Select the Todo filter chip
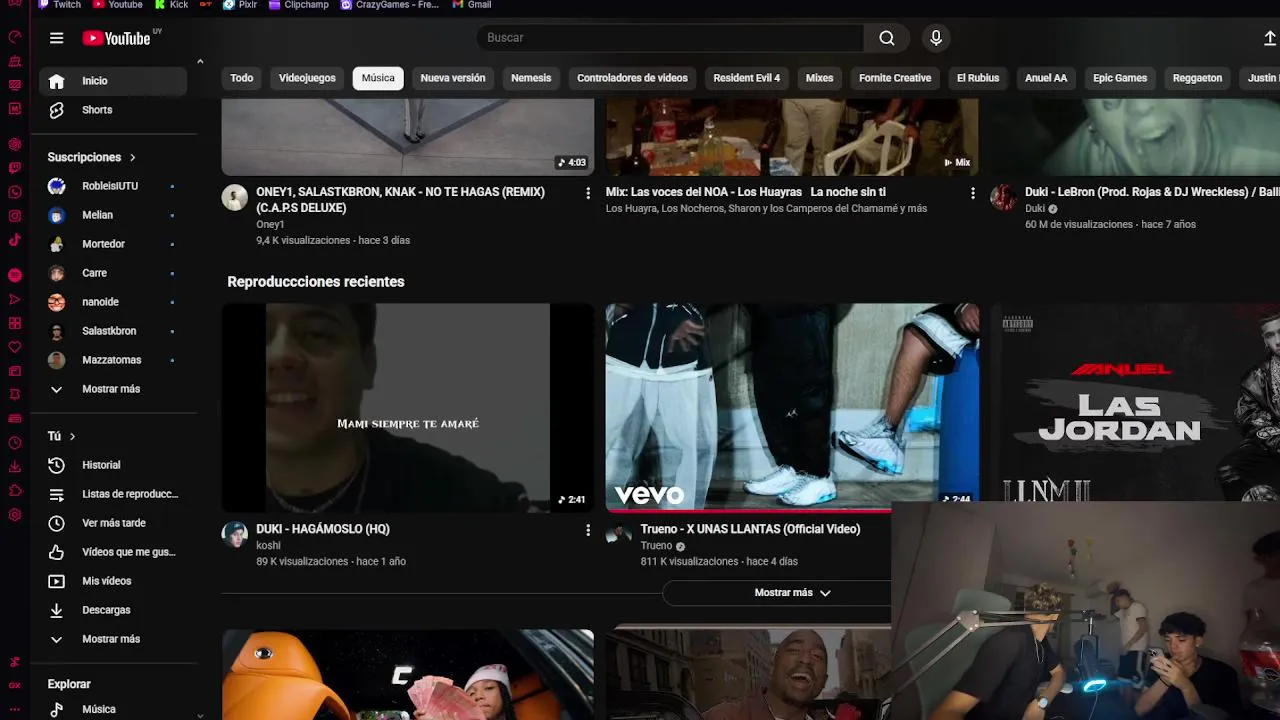Viewport: 1280px width, 720px height. tap(242, 78)
